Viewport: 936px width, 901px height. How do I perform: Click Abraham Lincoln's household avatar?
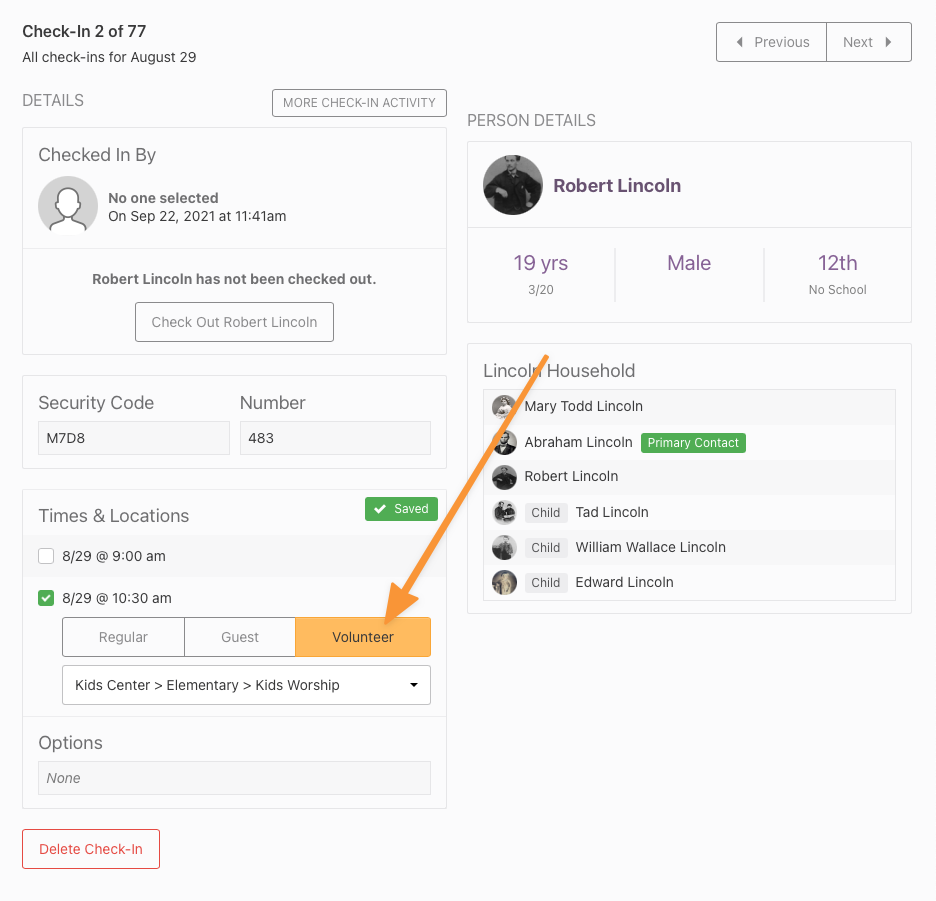[504, 442]
